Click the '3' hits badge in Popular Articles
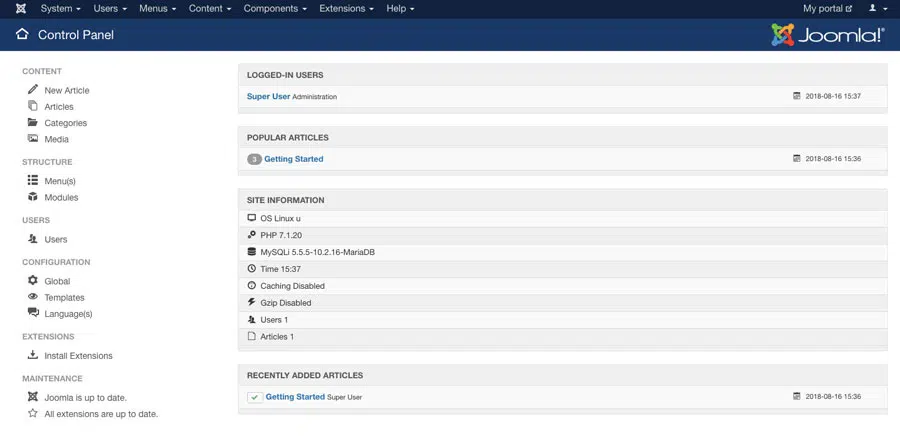 [254, 159]
